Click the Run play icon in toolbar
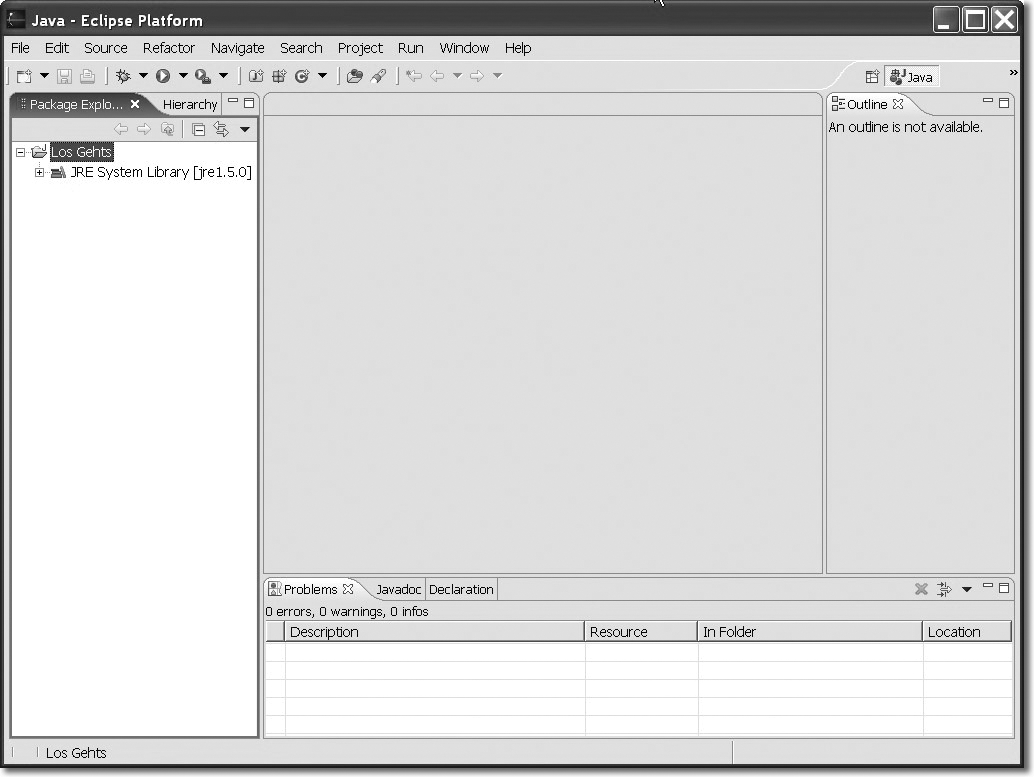 [162, 76]
